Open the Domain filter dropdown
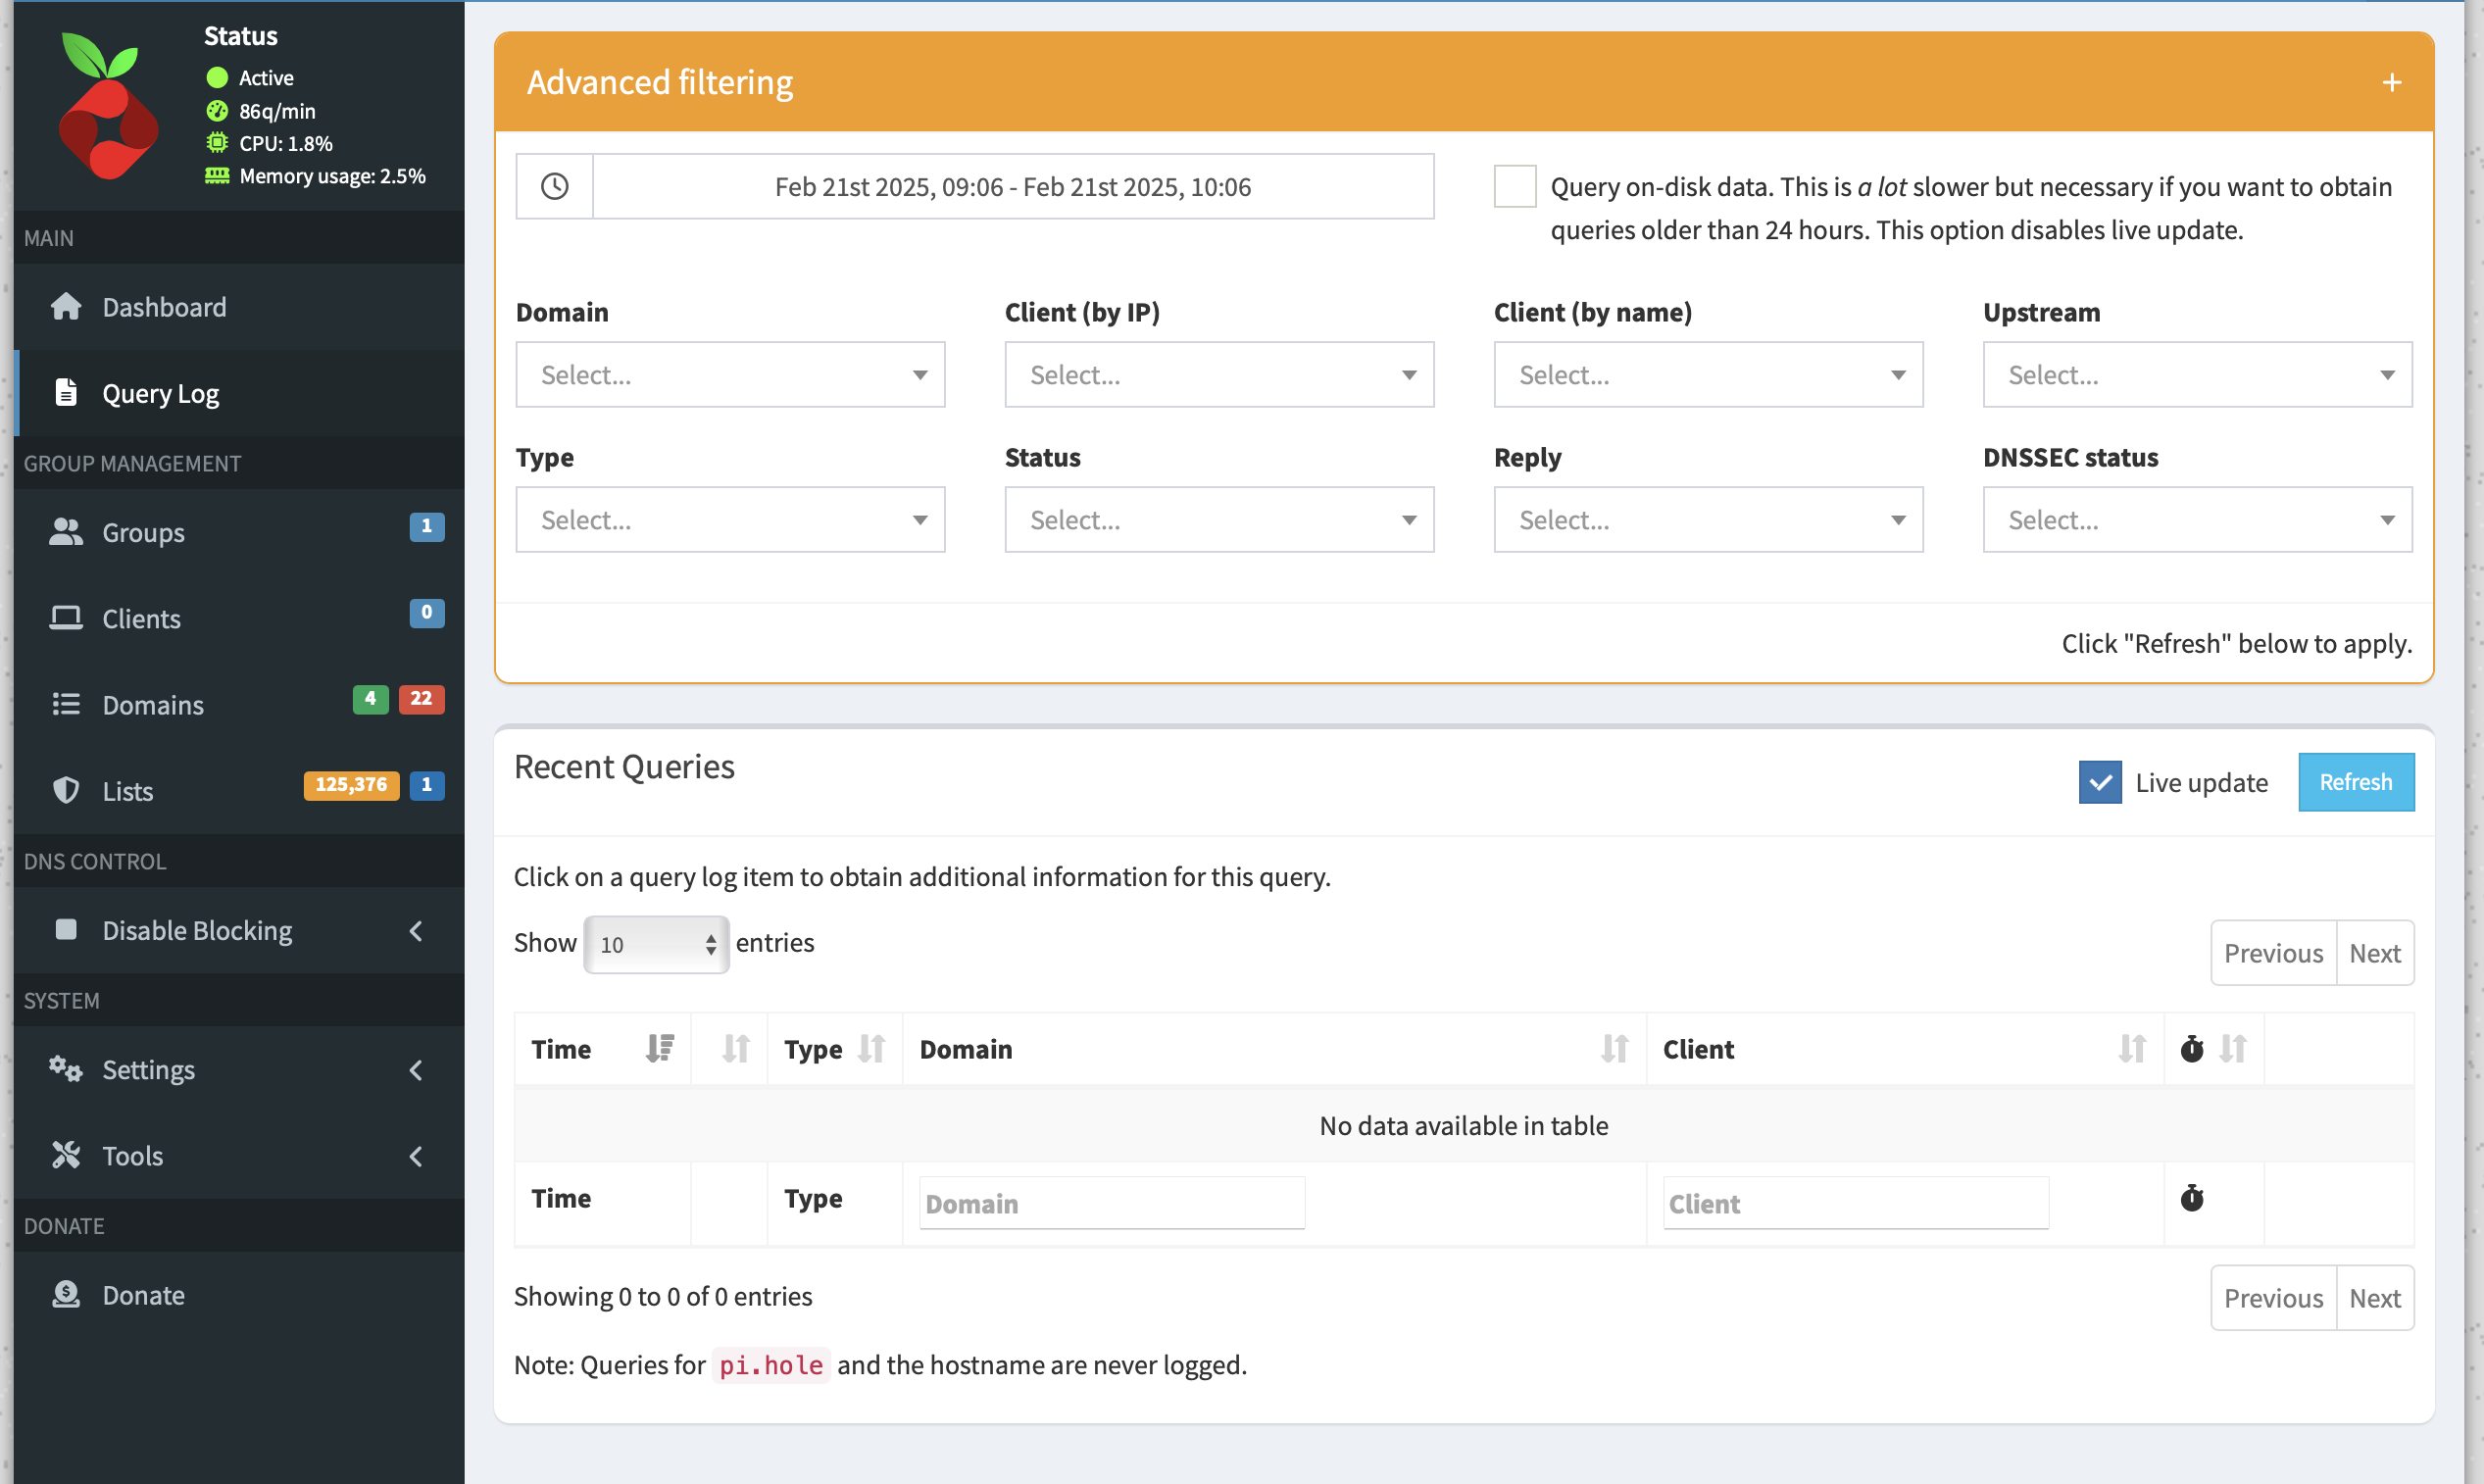 click(x=730, y=374)
